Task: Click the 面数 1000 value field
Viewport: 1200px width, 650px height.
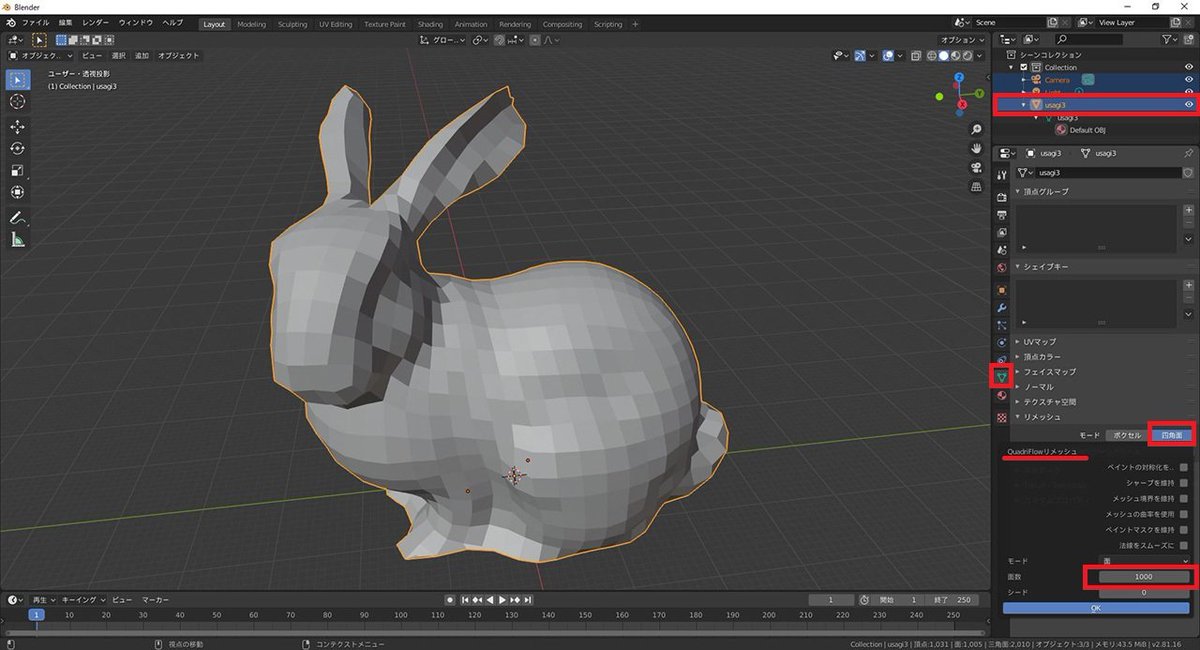Action: [x=1145, y=577]
